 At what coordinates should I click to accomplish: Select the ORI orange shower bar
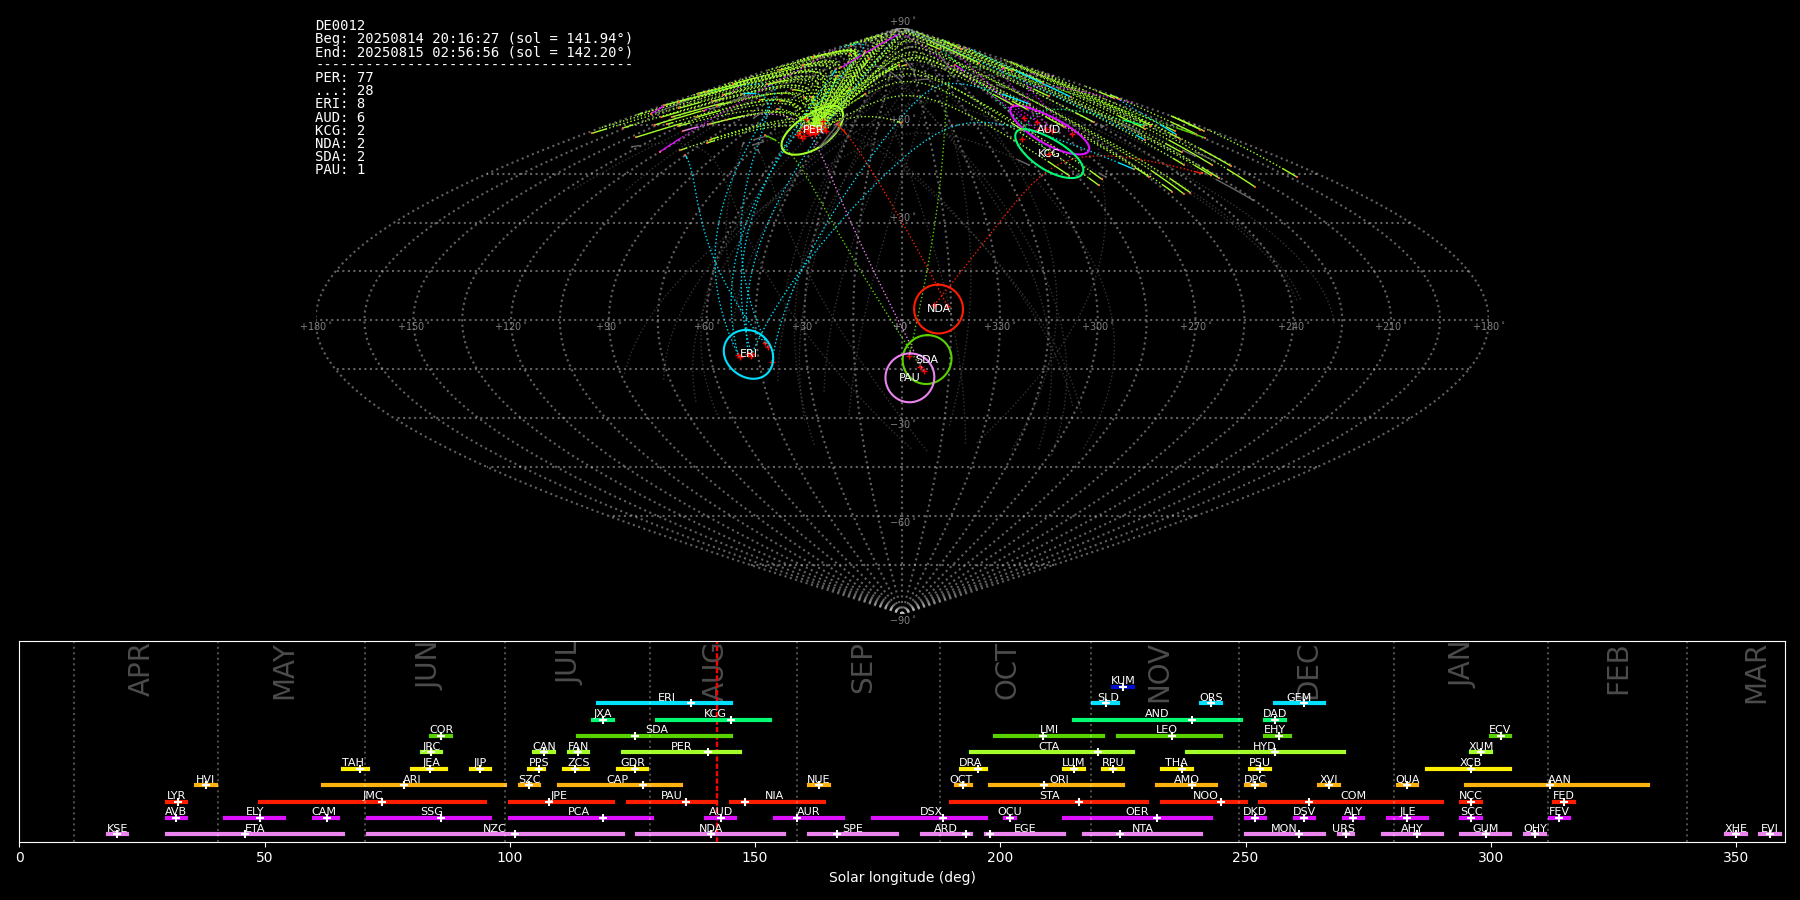click(1056, 785)
